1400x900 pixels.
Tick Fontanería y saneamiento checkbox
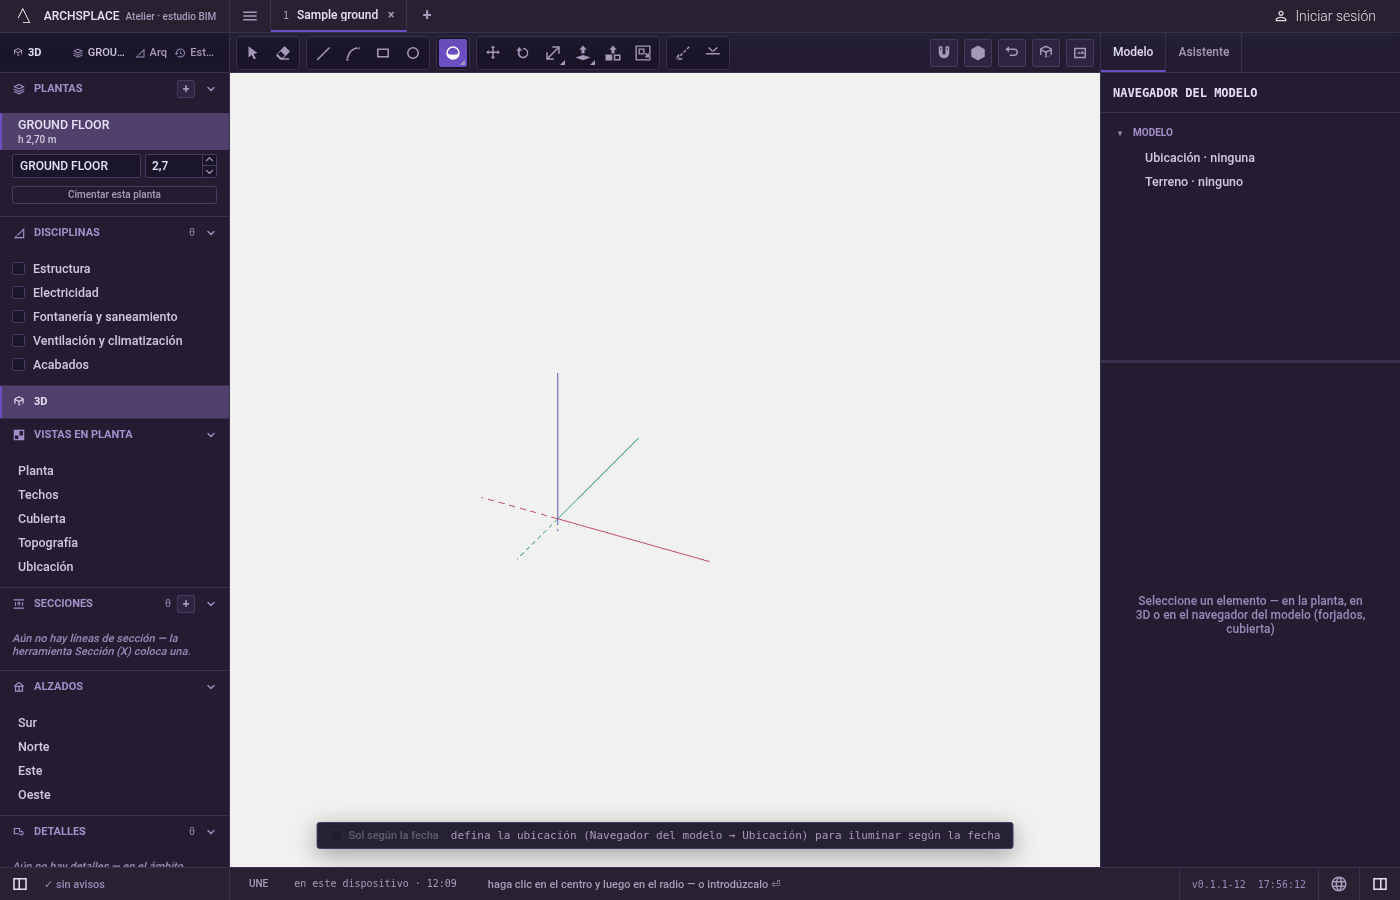pos(18,317)
